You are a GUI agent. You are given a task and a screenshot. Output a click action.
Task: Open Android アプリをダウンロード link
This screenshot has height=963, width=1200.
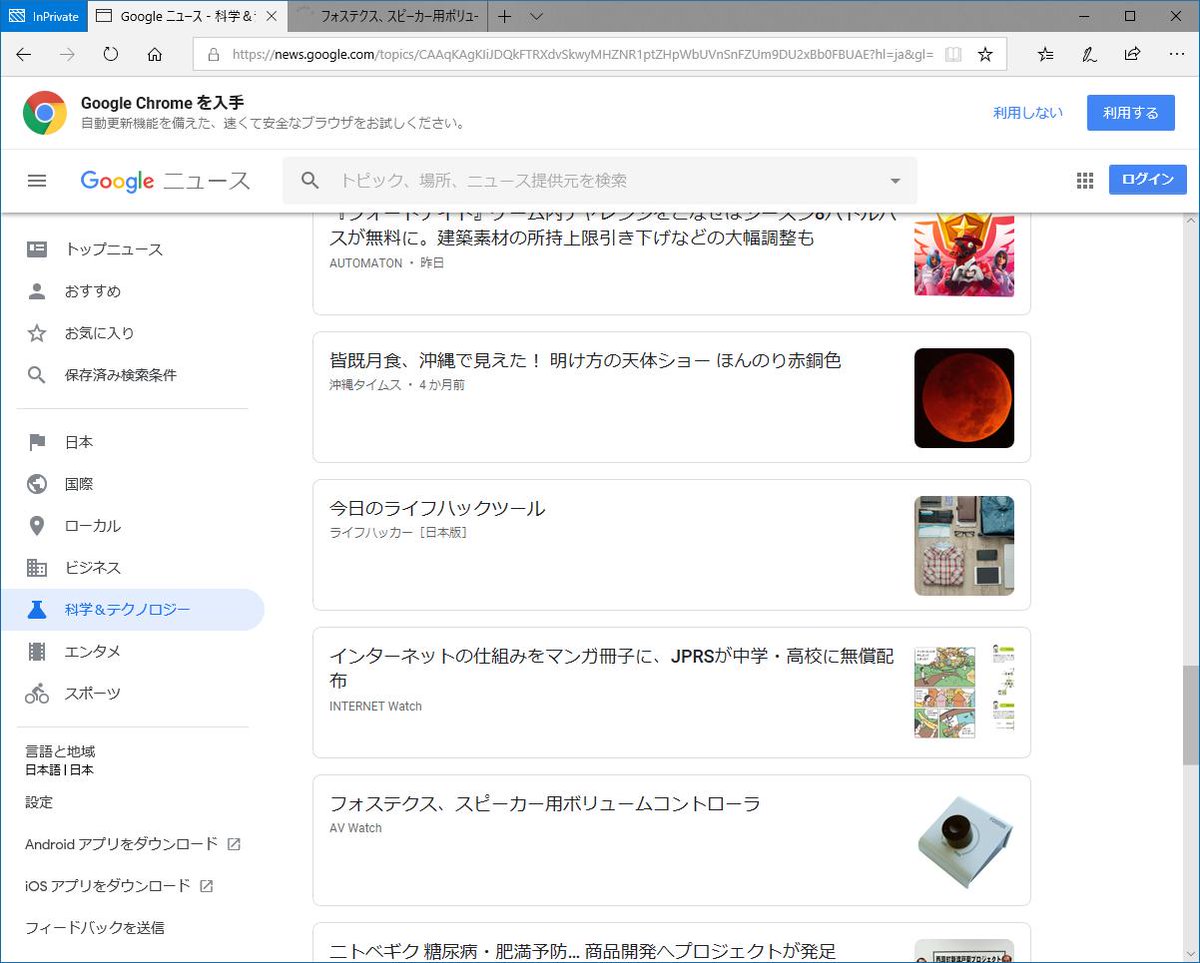click(x=133, y=844)
